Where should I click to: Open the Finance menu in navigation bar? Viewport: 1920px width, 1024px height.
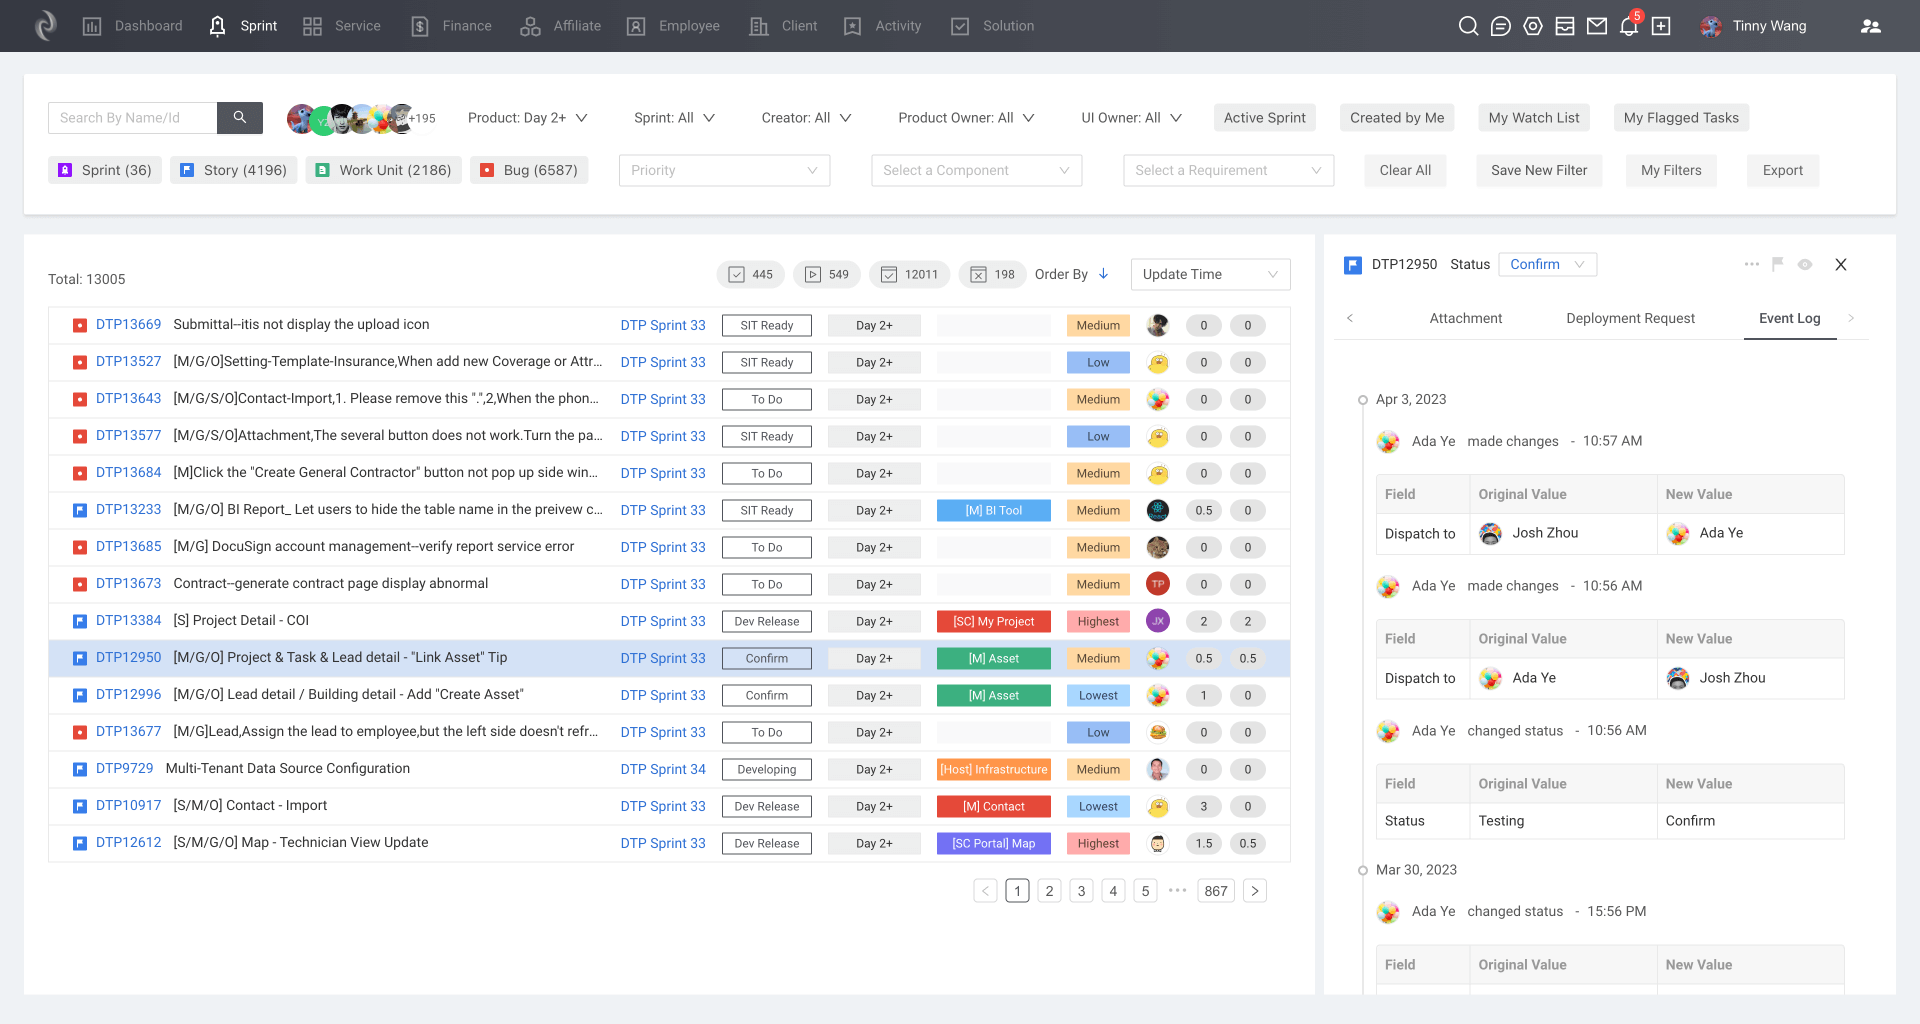[452, 26]
